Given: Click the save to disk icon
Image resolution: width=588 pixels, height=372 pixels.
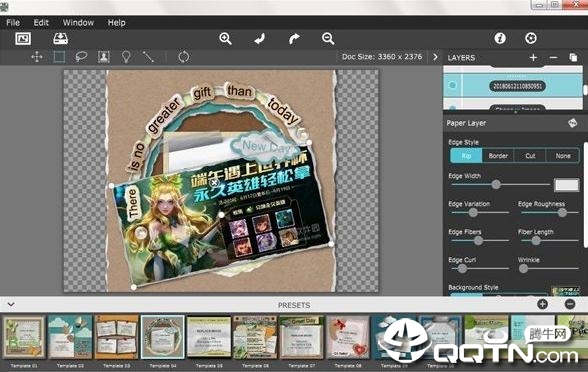Looking at the screenshot, I should click(x=60, y=39).
